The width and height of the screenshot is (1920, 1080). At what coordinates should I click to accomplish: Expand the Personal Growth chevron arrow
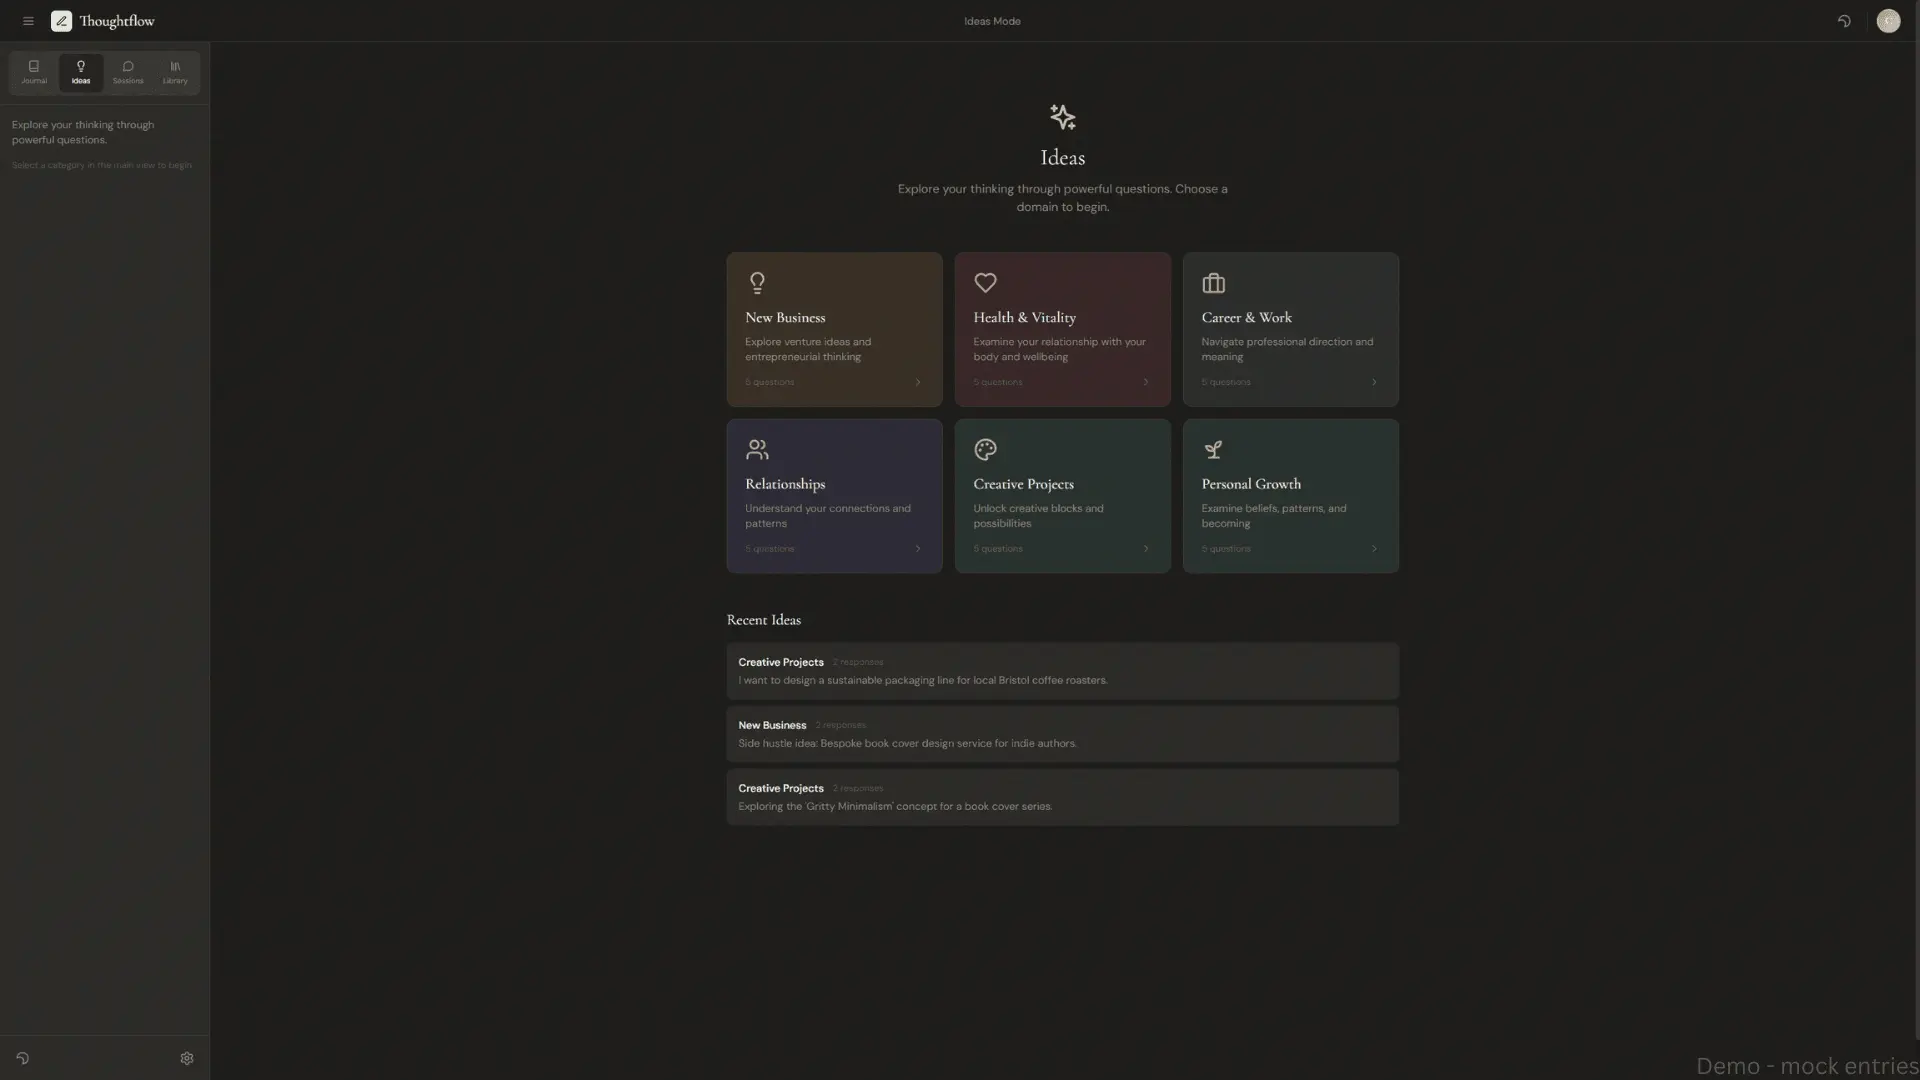(x=1374, y=548)
